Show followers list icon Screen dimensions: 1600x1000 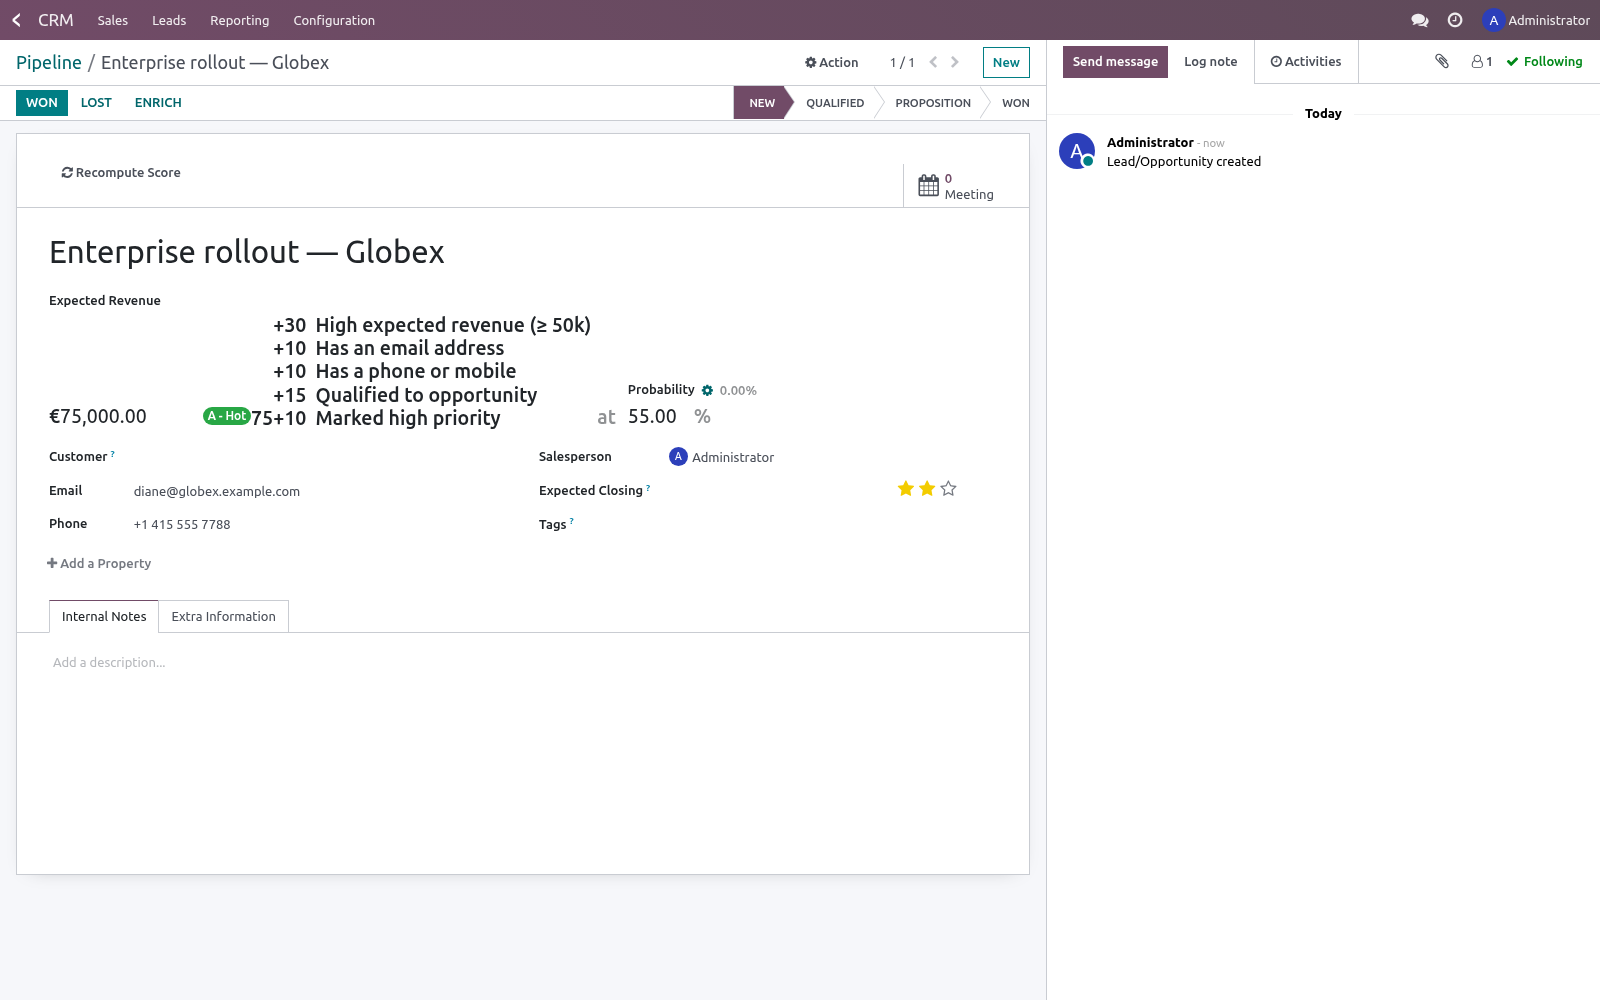coord(1481,61)
